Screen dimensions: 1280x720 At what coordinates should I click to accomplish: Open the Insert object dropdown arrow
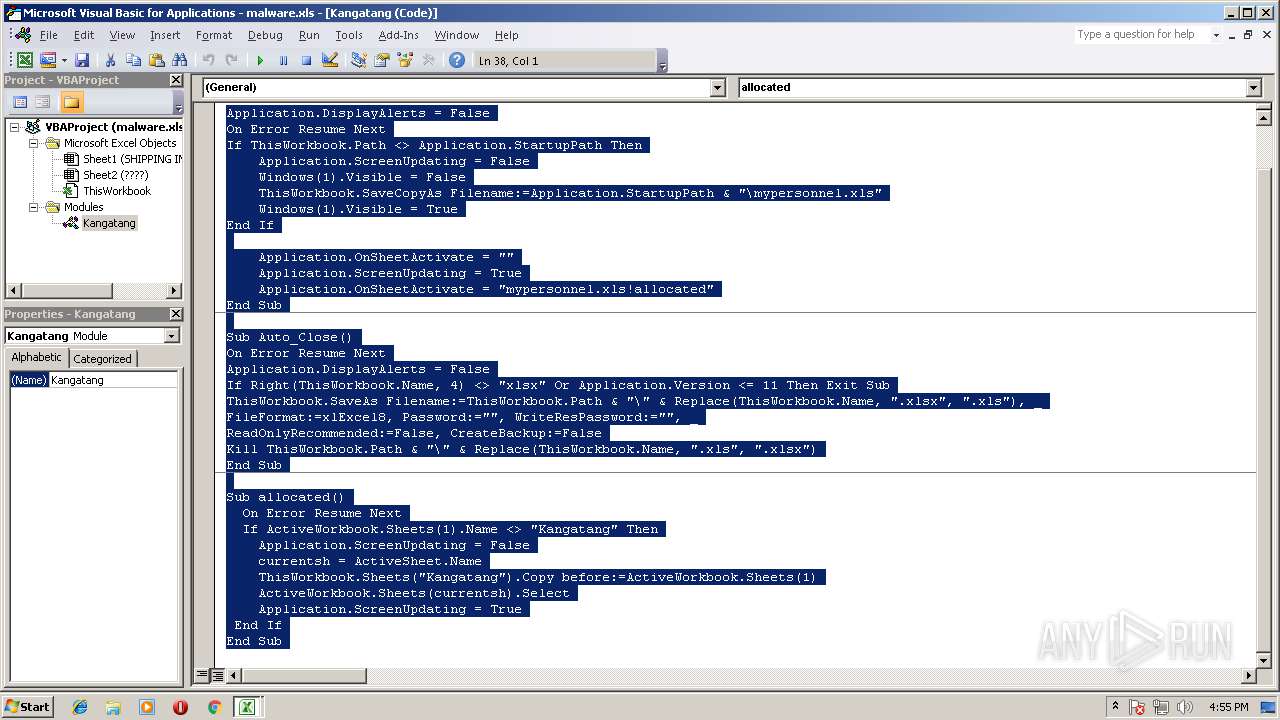pos(64,61)
